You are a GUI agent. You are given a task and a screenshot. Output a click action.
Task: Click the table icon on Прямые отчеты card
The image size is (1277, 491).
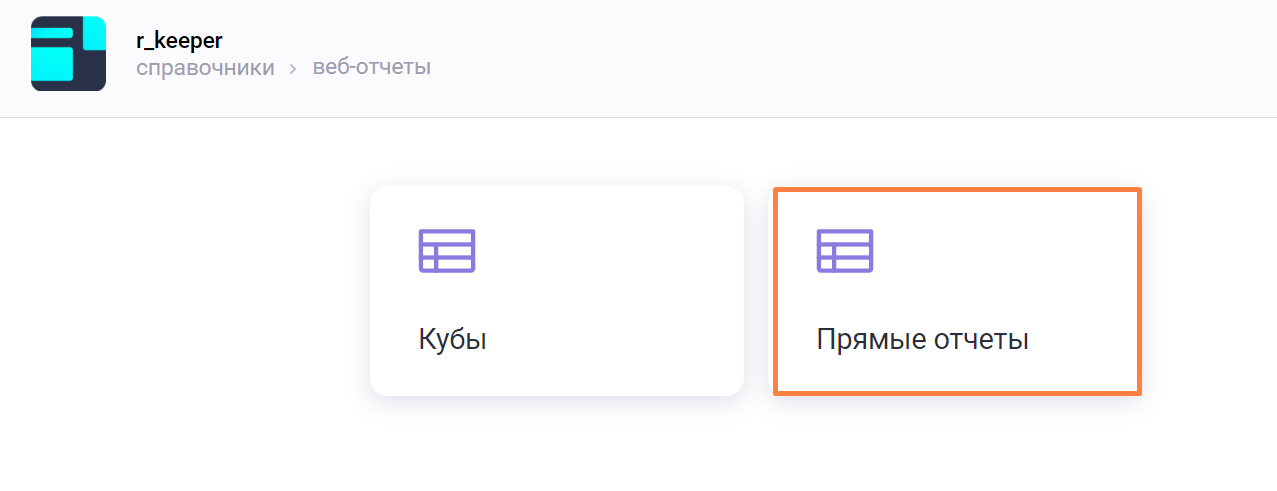tap(845, 251)
